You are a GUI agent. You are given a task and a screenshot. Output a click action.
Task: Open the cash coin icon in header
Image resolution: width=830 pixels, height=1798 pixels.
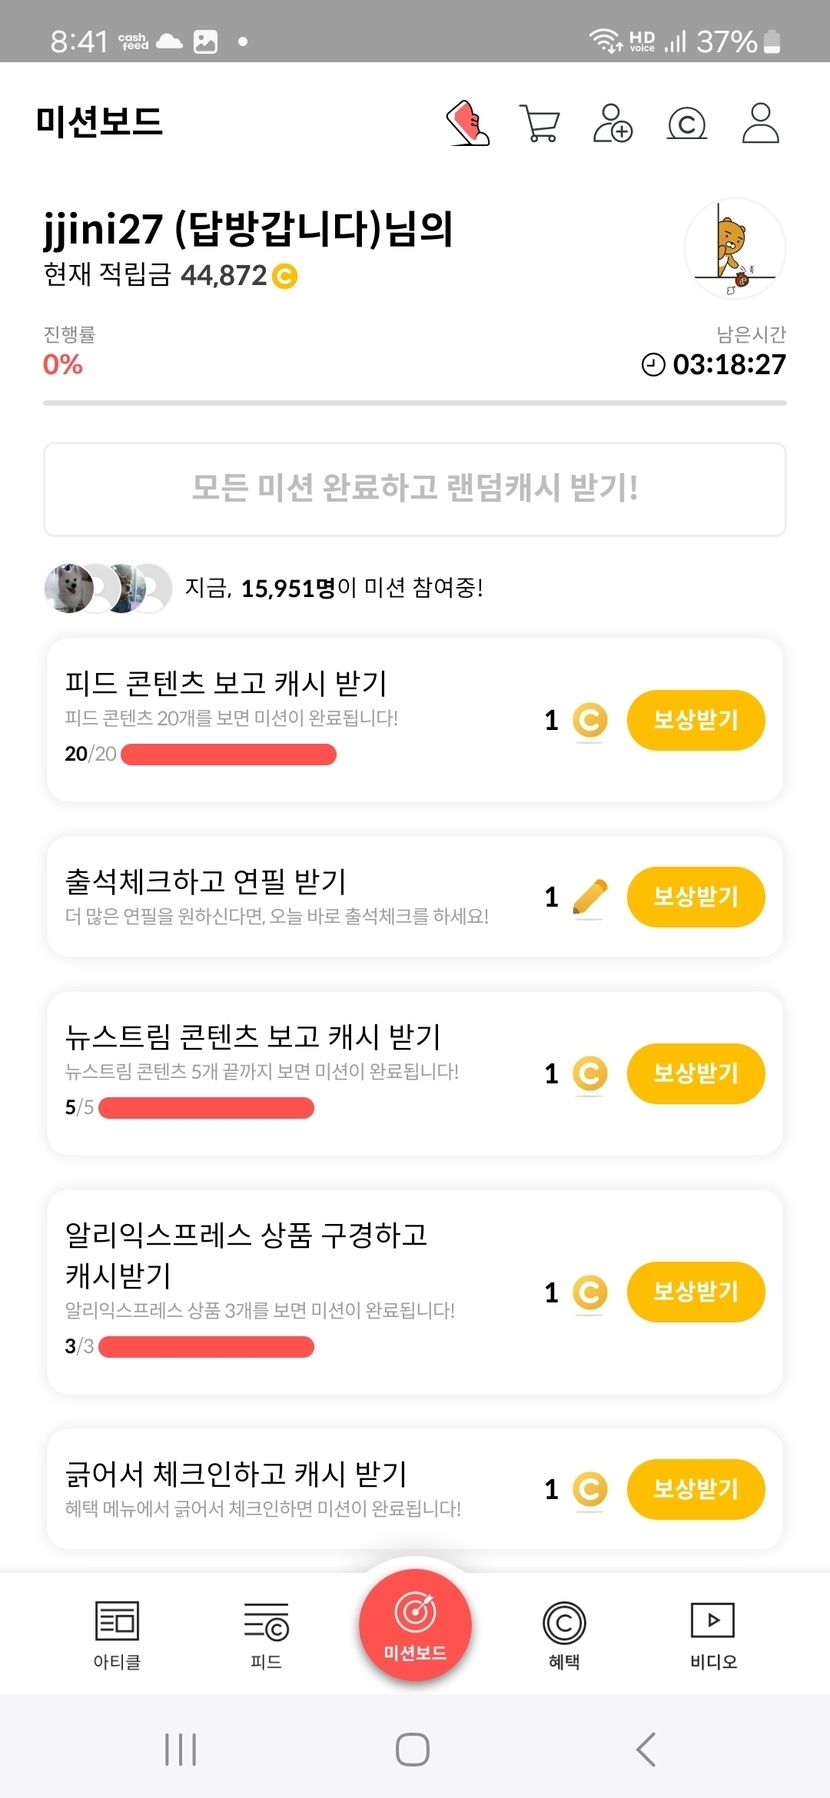coord(686,124)
